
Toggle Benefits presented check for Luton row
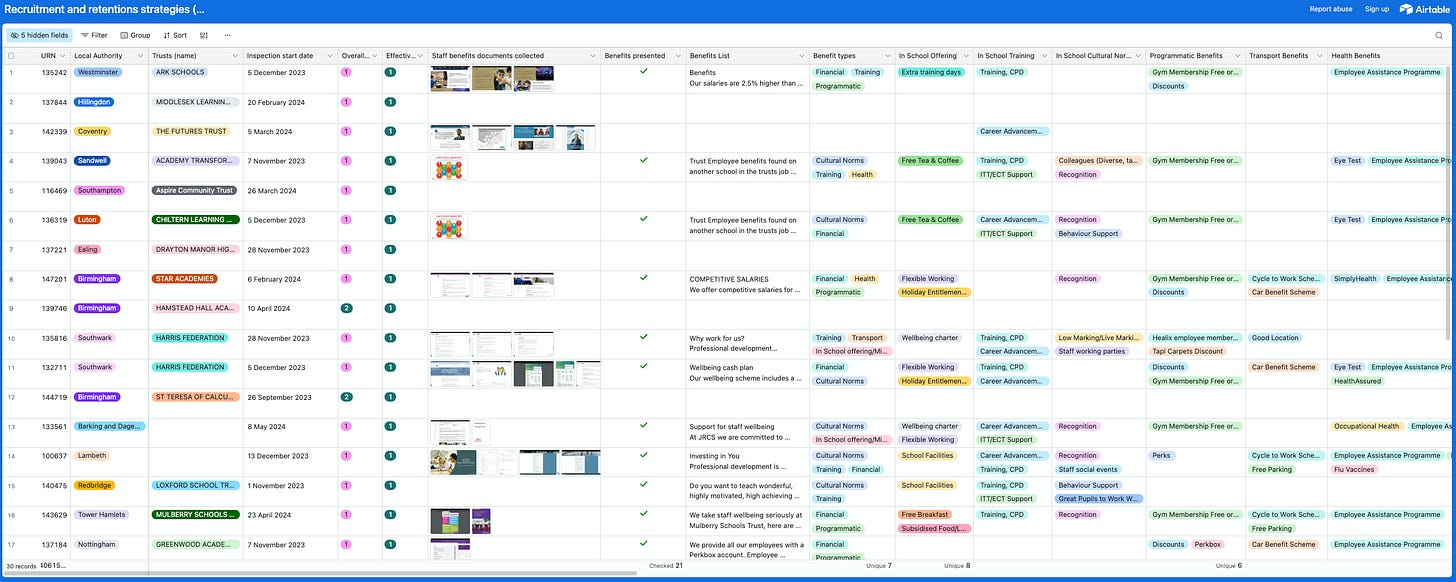[643, 219]
